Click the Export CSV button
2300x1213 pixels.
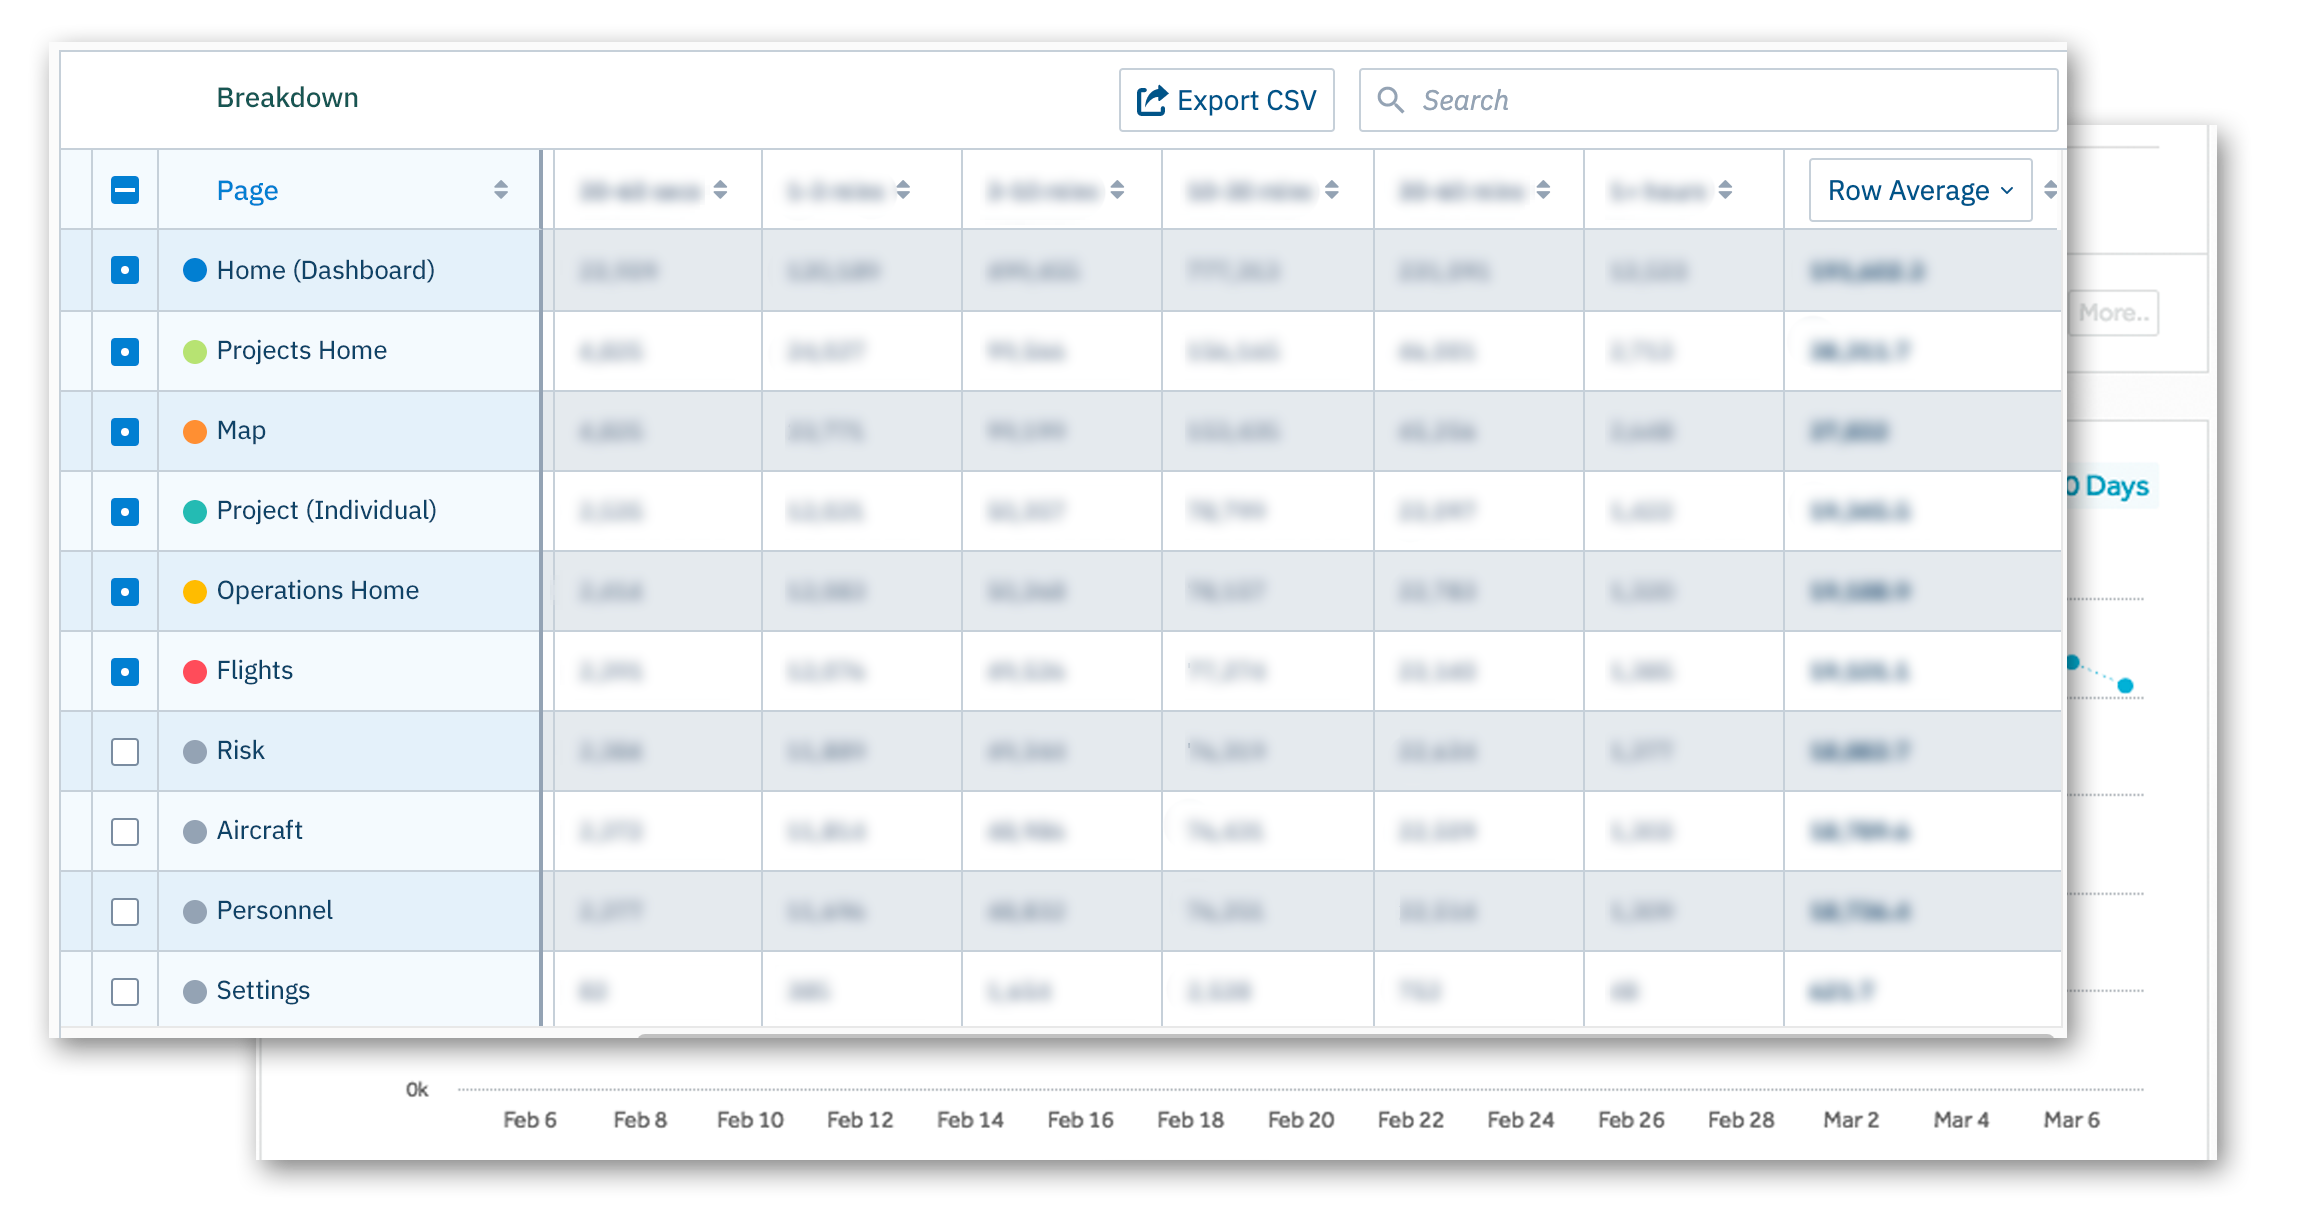(x=1227, y=100)
